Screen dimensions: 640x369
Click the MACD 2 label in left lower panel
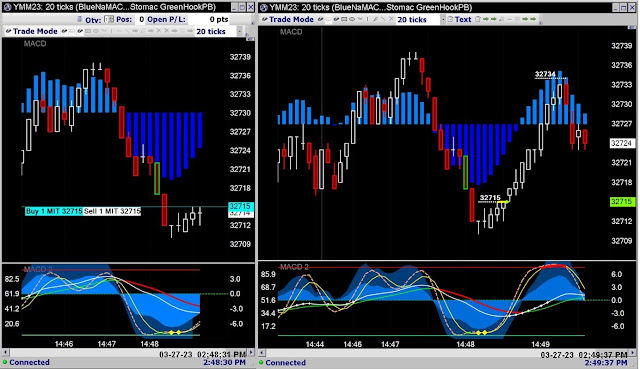click(x=38, y=269)
